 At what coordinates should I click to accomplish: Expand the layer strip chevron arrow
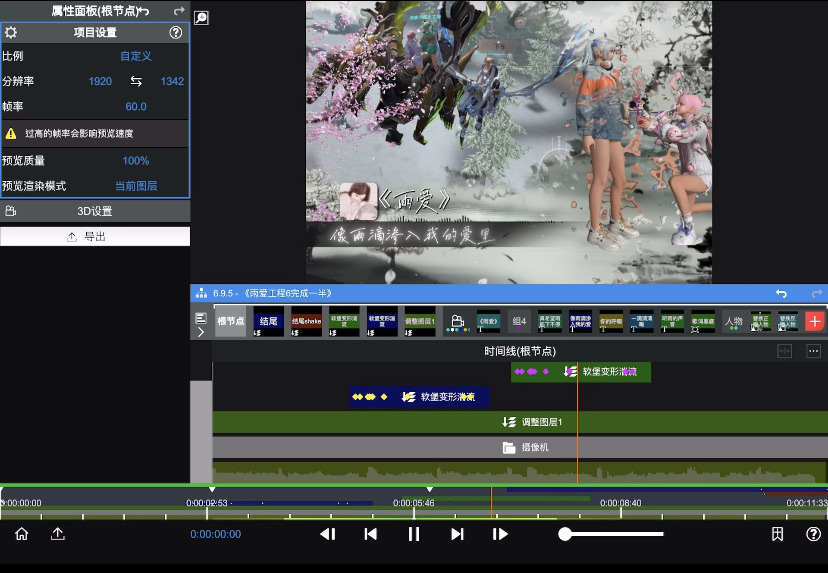click(x=201, y=332)
